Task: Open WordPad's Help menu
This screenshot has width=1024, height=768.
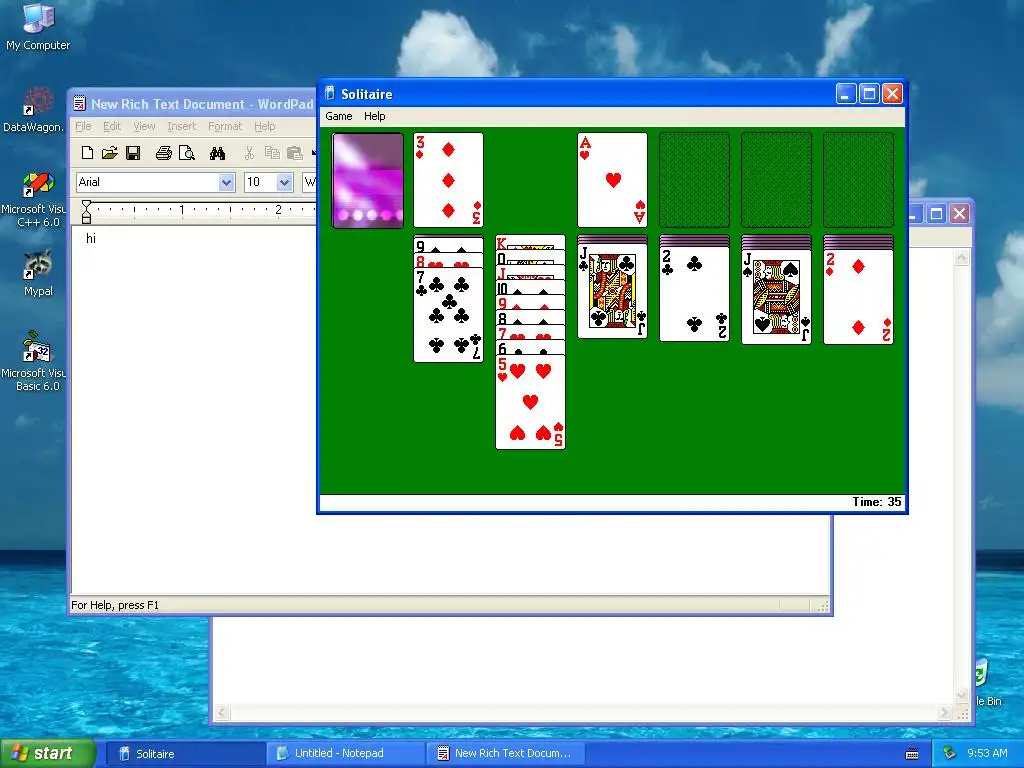Action: (x=264, y=126)
